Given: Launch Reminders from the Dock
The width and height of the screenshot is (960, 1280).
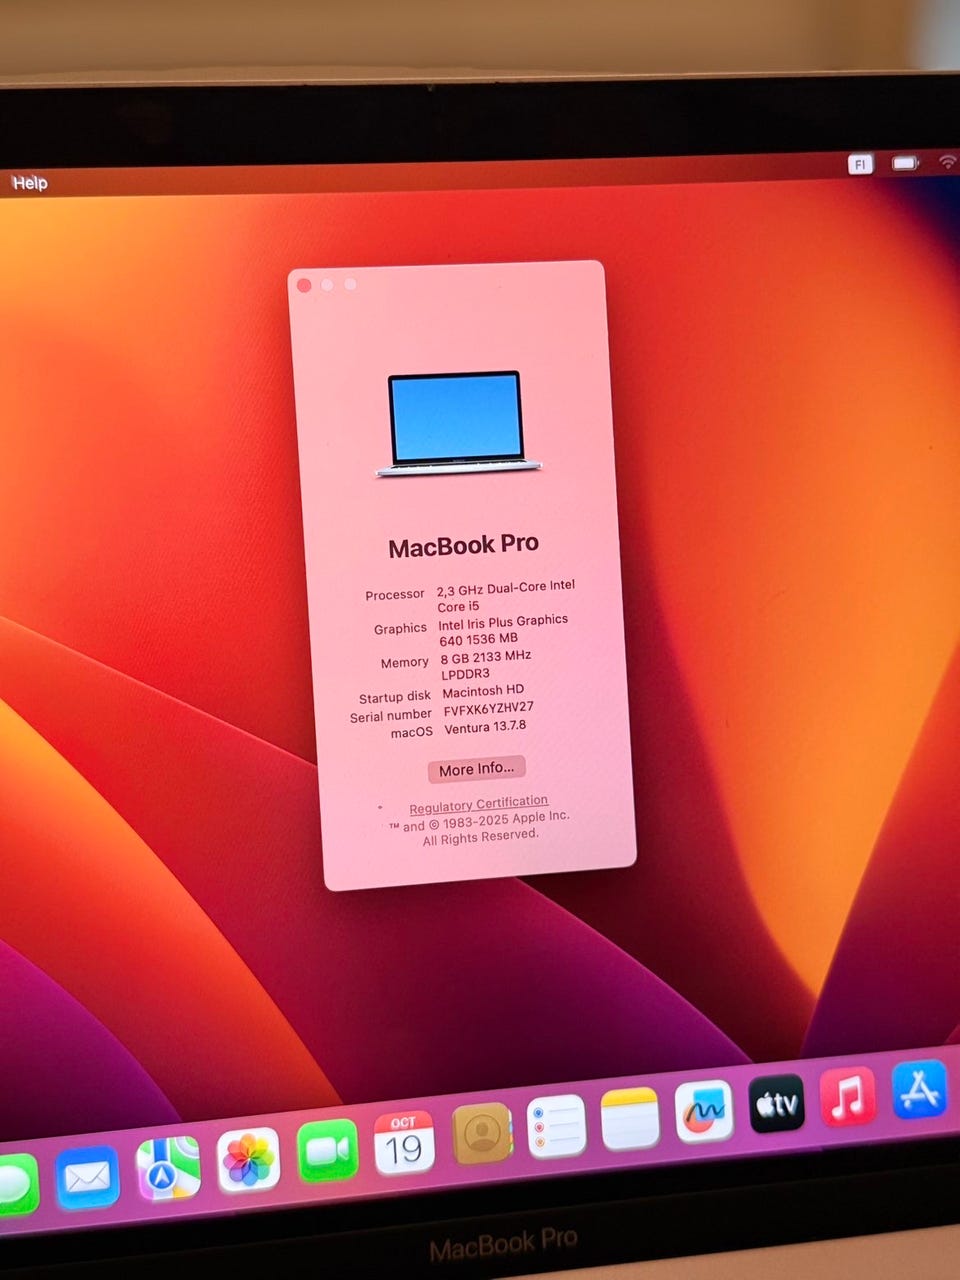Looking at the screenshot, I should (x=556, y=1126).
